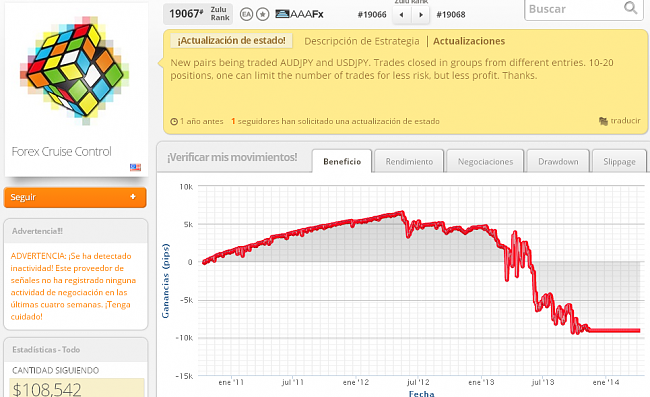Image resolution: width=650 pixels, height=397 pixels.
Task: Click the translate icon
Action: pyautogui.click(x=603, y=121)
